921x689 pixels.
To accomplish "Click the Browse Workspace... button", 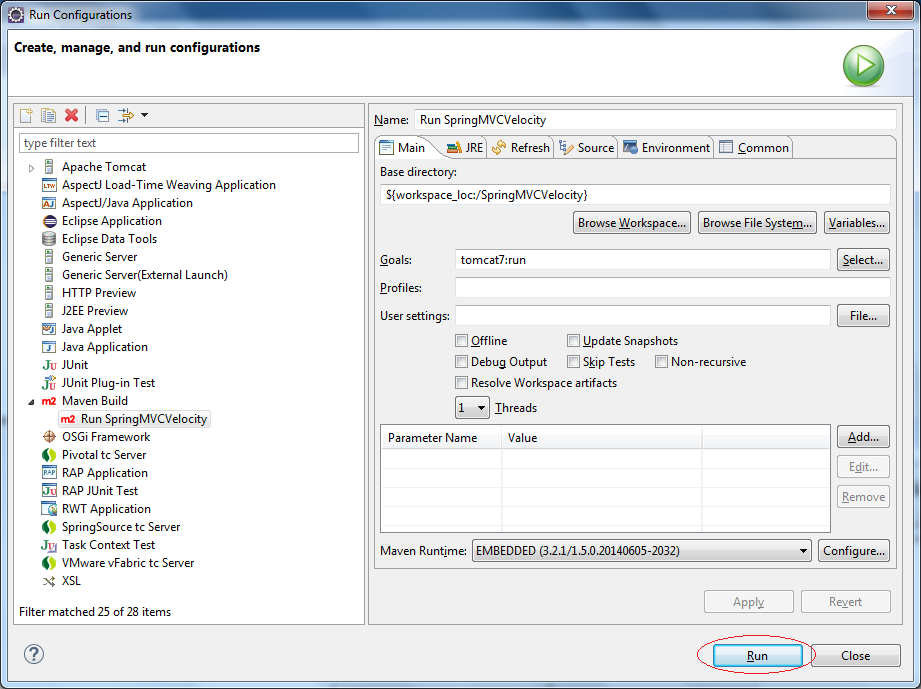I will tap(632, 223).
